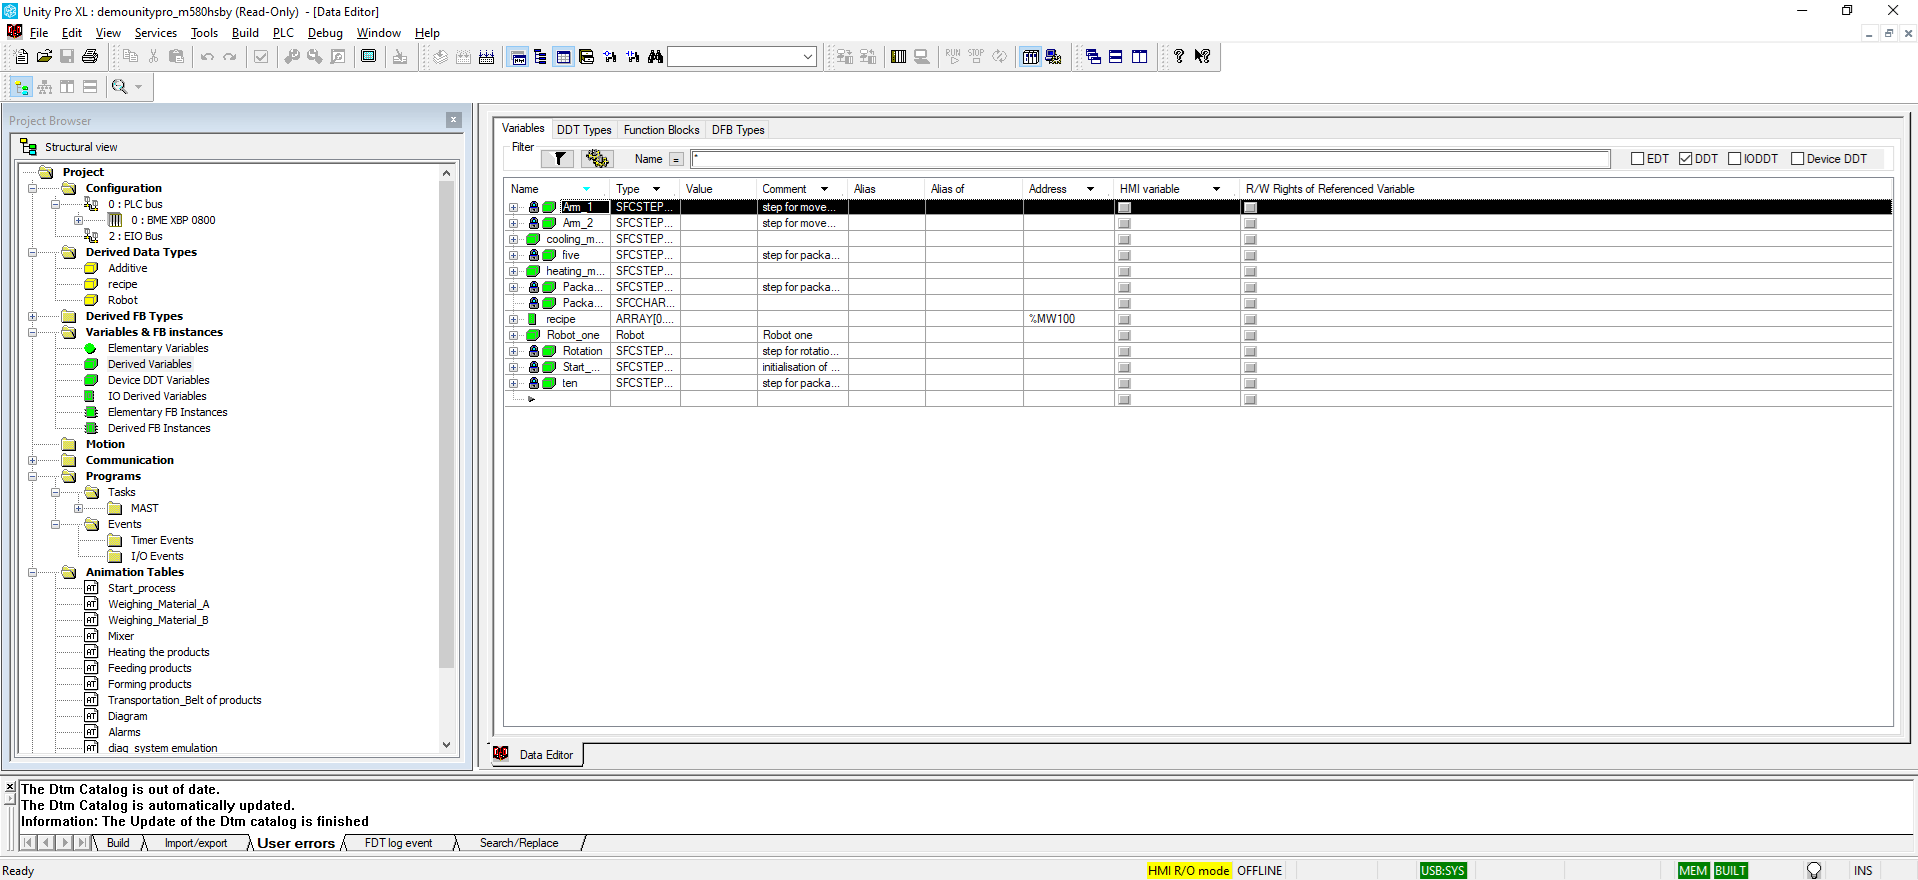Click the binoculars search icon

(655, 57)
